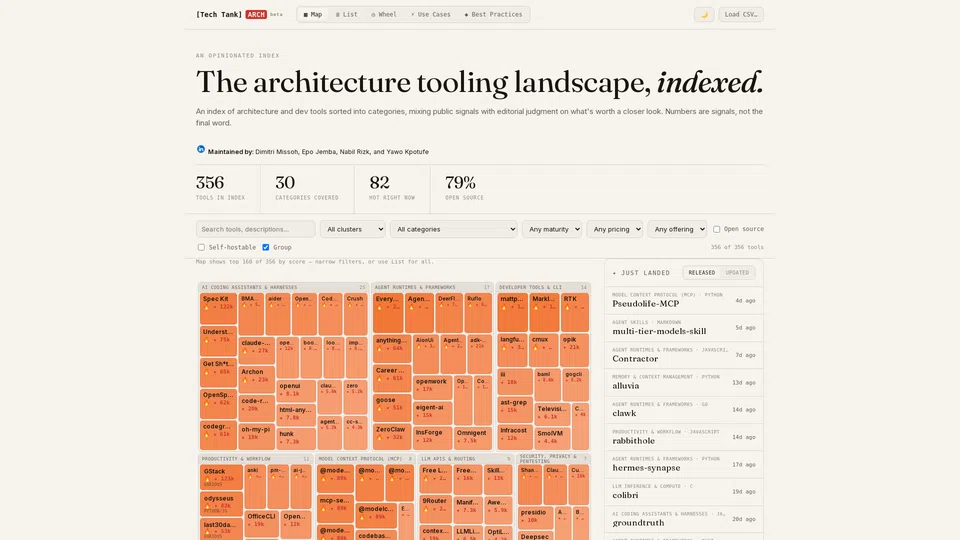The width and height of the screenshot is (960, 540).
Task: Select the cmux tile
Action: click(x=544, y=350)
